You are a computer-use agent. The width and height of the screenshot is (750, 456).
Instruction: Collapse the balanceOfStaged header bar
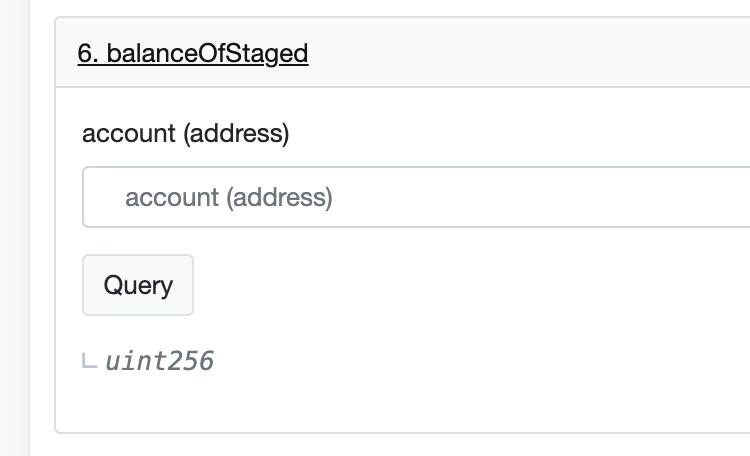(400, 53)
